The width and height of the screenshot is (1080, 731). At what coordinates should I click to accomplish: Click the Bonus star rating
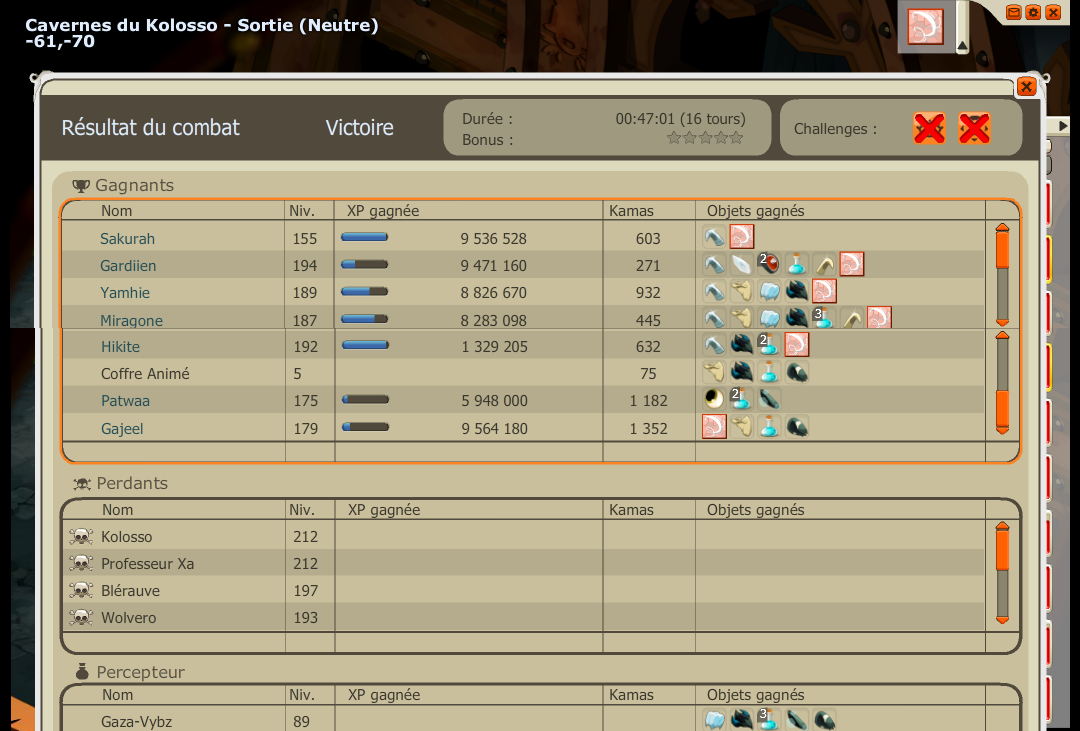(x=705, y=138)
